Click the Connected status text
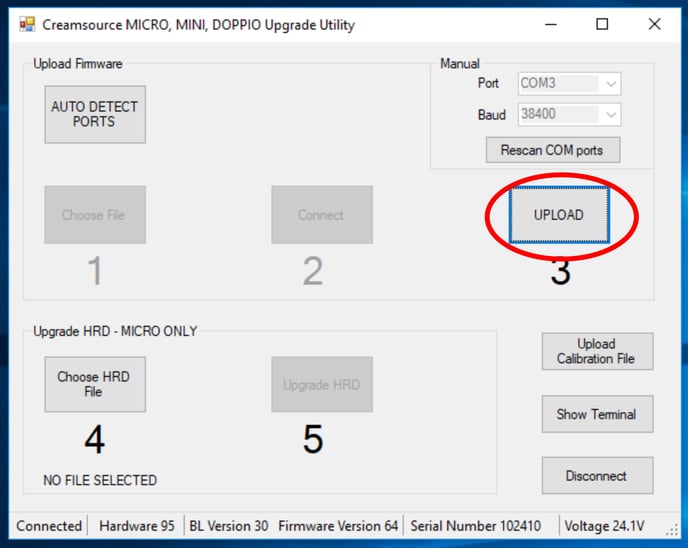Image resolution: width=688 pixels, height=548 pixels. 49,526
